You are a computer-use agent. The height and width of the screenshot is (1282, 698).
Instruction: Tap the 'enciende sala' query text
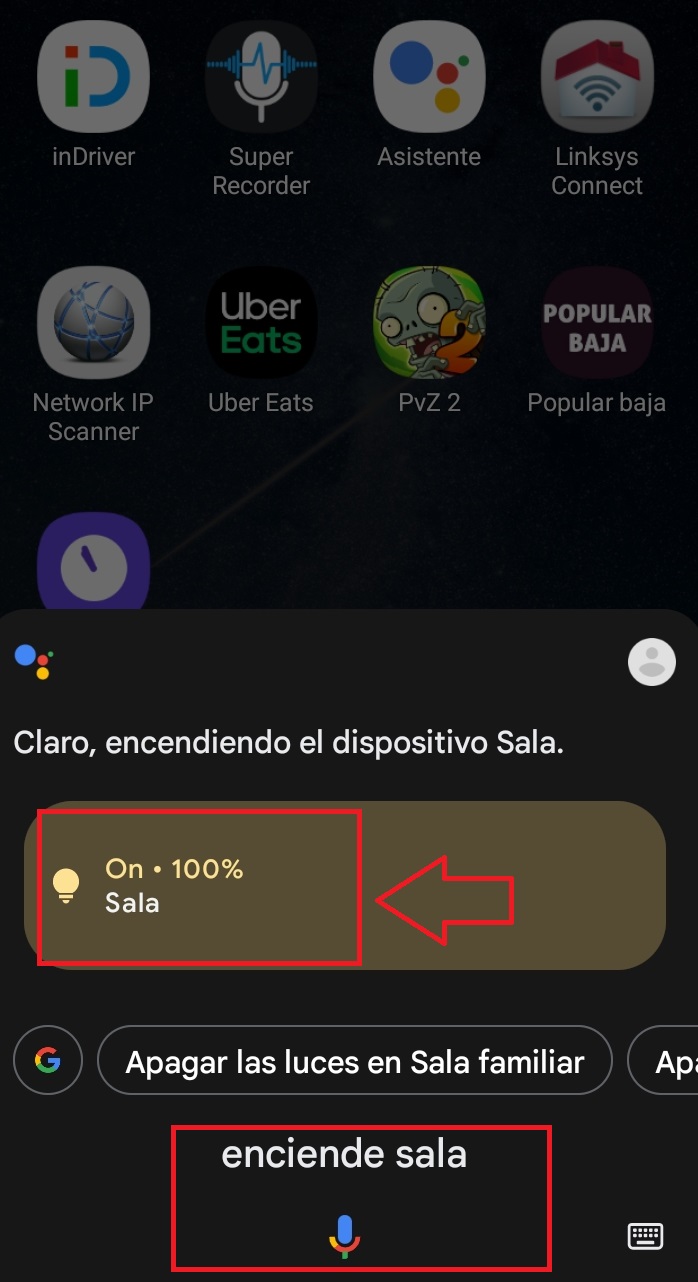tap(344, 1154)
